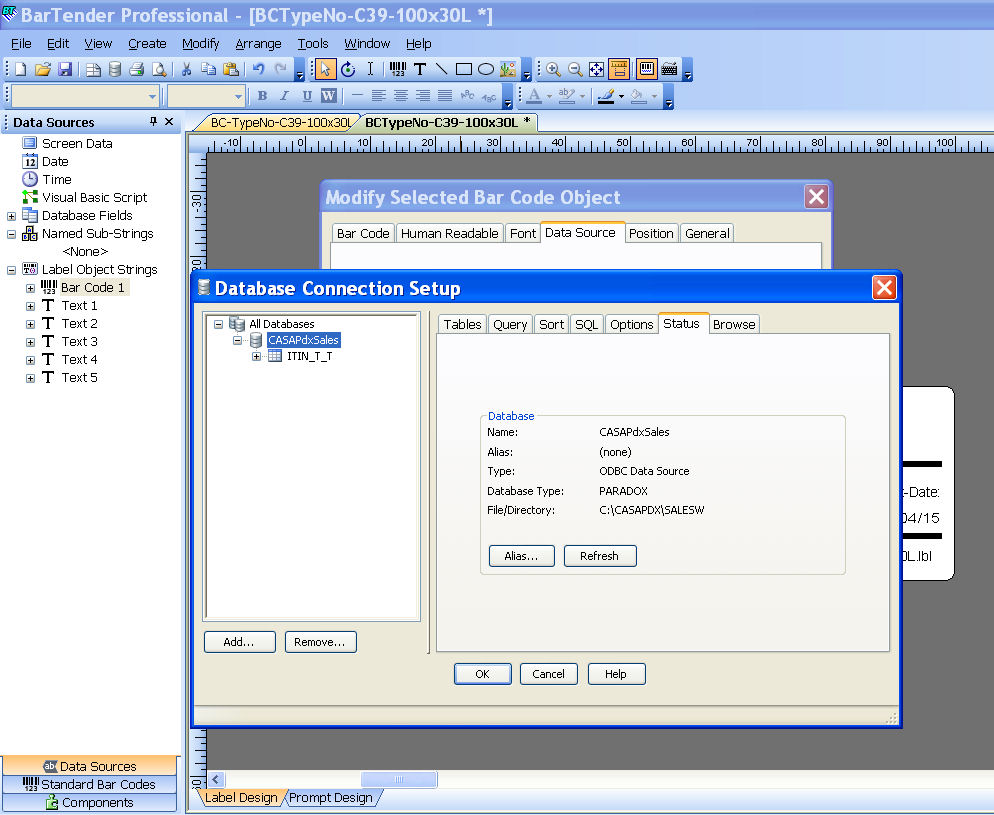
Task: Open the Arrange menu
Action: tap(258, 44)
